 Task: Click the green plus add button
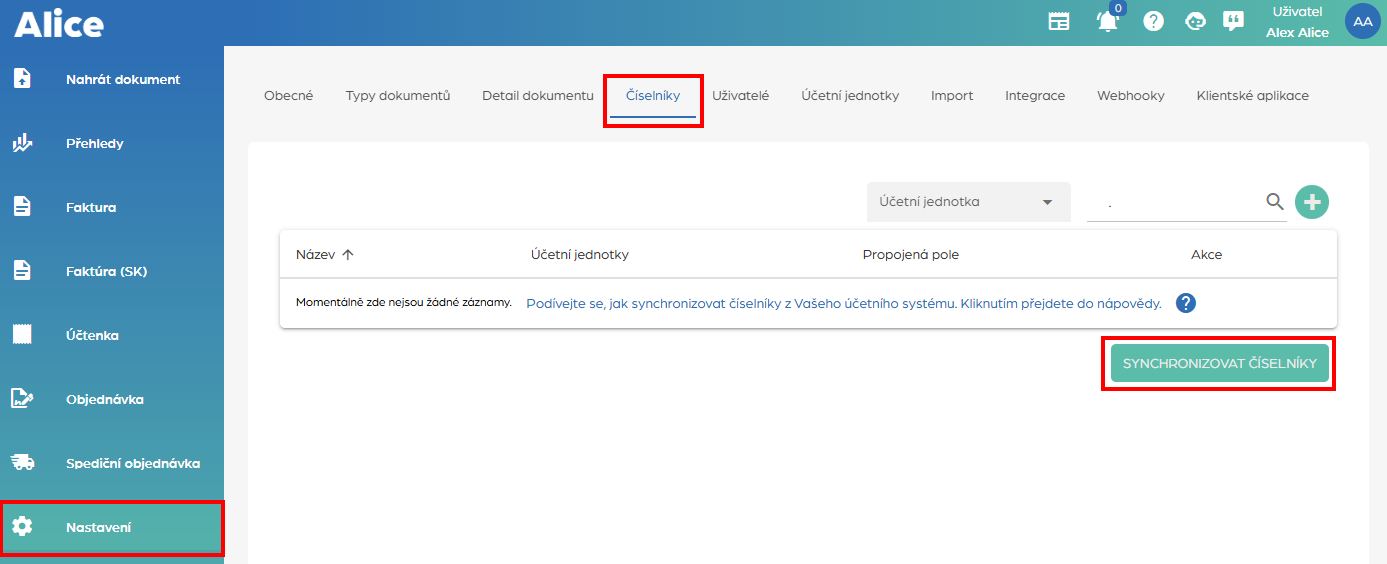tap(1312, 202)
